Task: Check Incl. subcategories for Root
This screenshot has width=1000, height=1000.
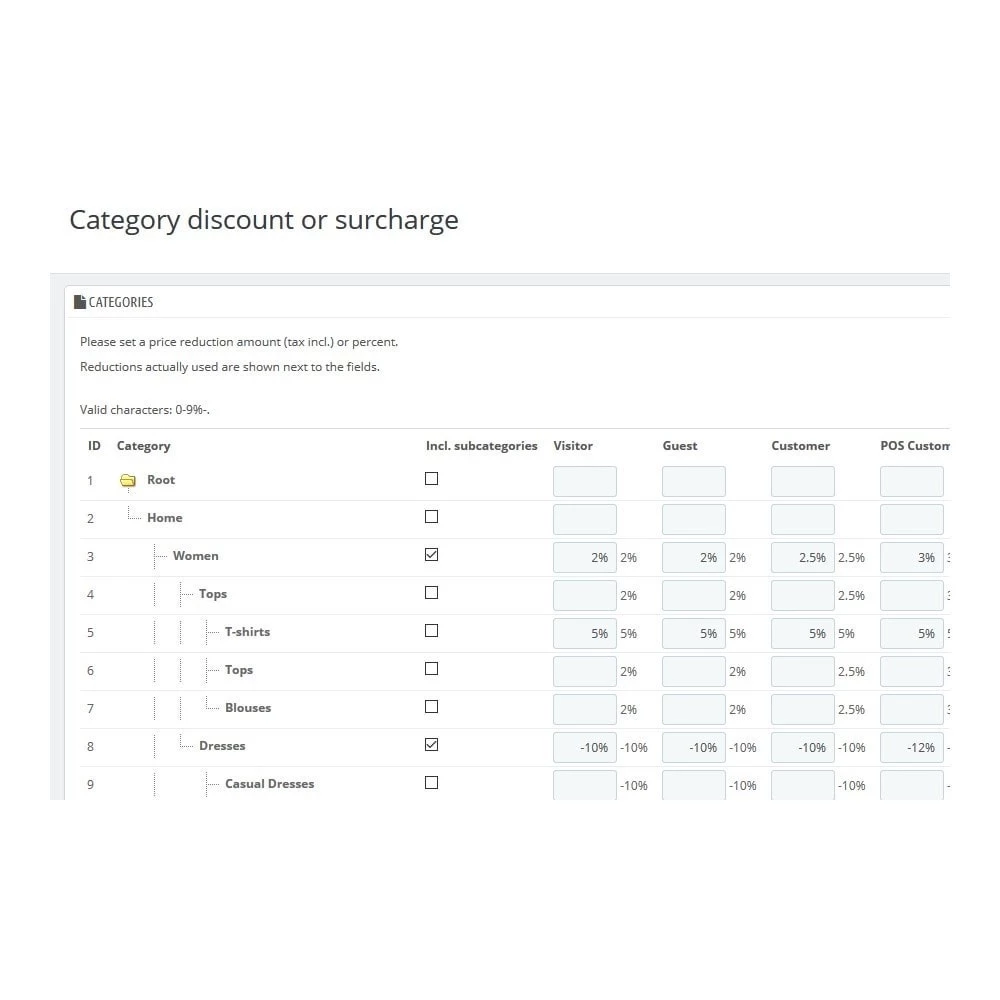Action: coord(431,479)
